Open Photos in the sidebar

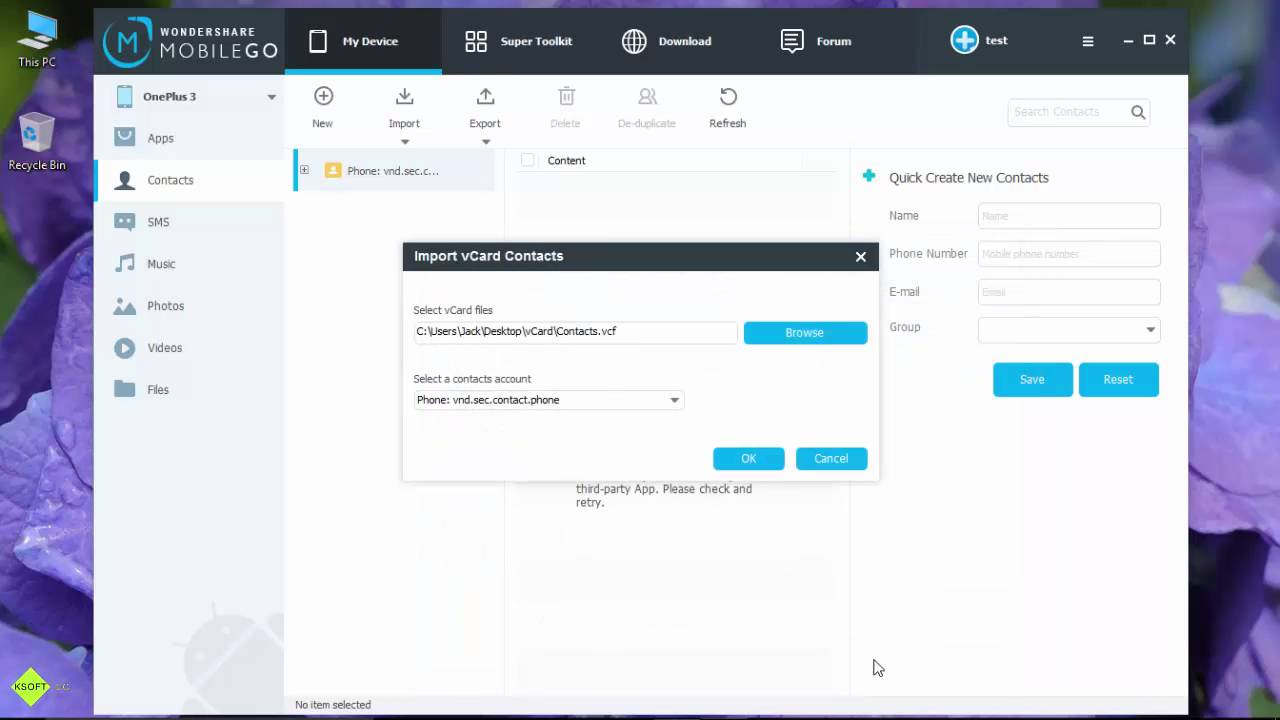click(x=189, y=306)
